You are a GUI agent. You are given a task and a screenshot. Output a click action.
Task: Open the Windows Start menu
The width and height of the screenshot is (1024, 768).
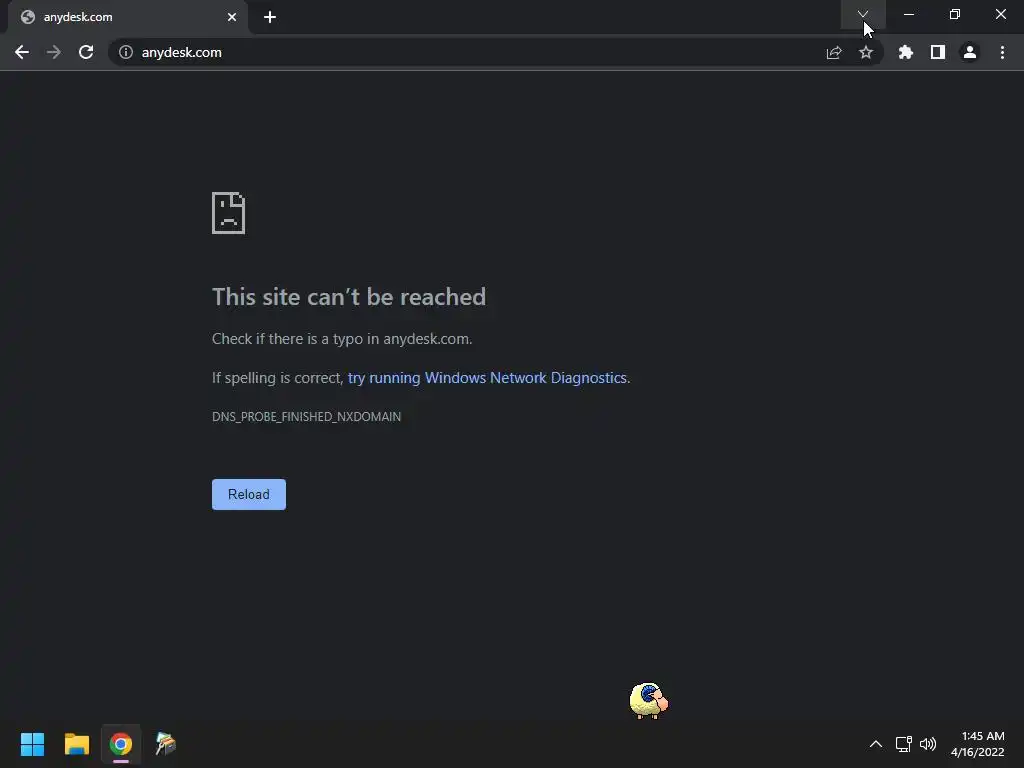click(32, 744)
